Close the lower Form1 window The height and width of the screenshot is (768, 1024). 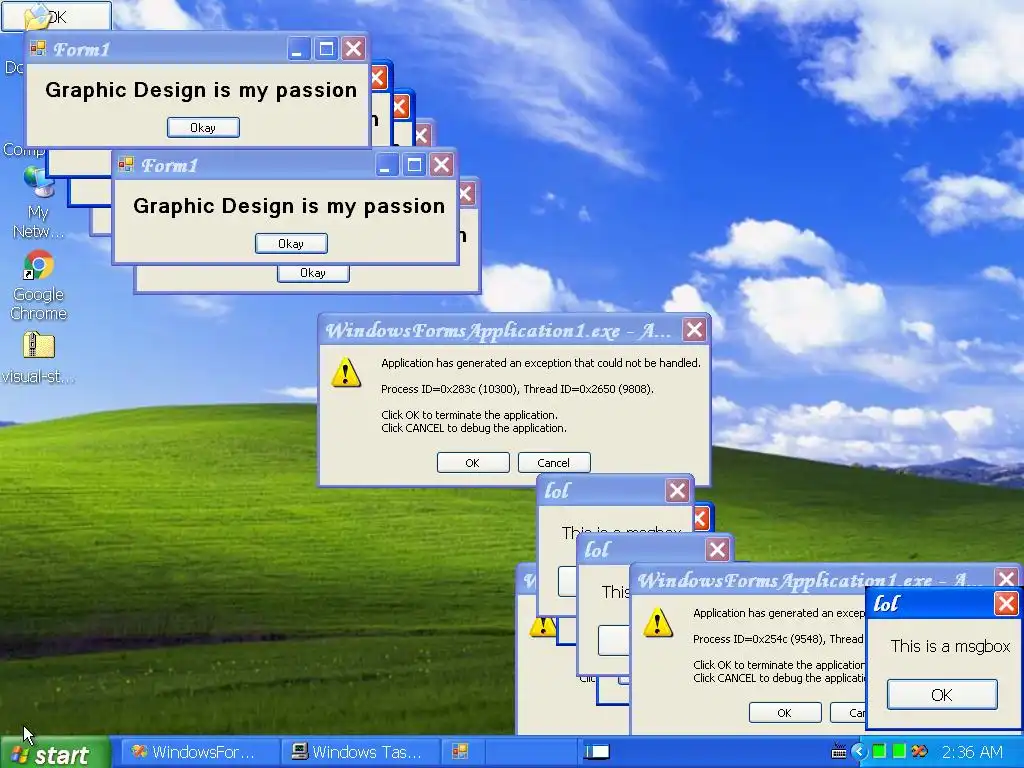(x=442, y=165)
